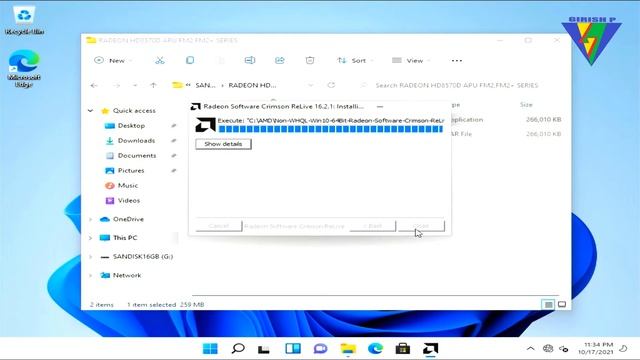Go up one folder with the up arrow
Screen dimensions: 640x360
(153, 85)
